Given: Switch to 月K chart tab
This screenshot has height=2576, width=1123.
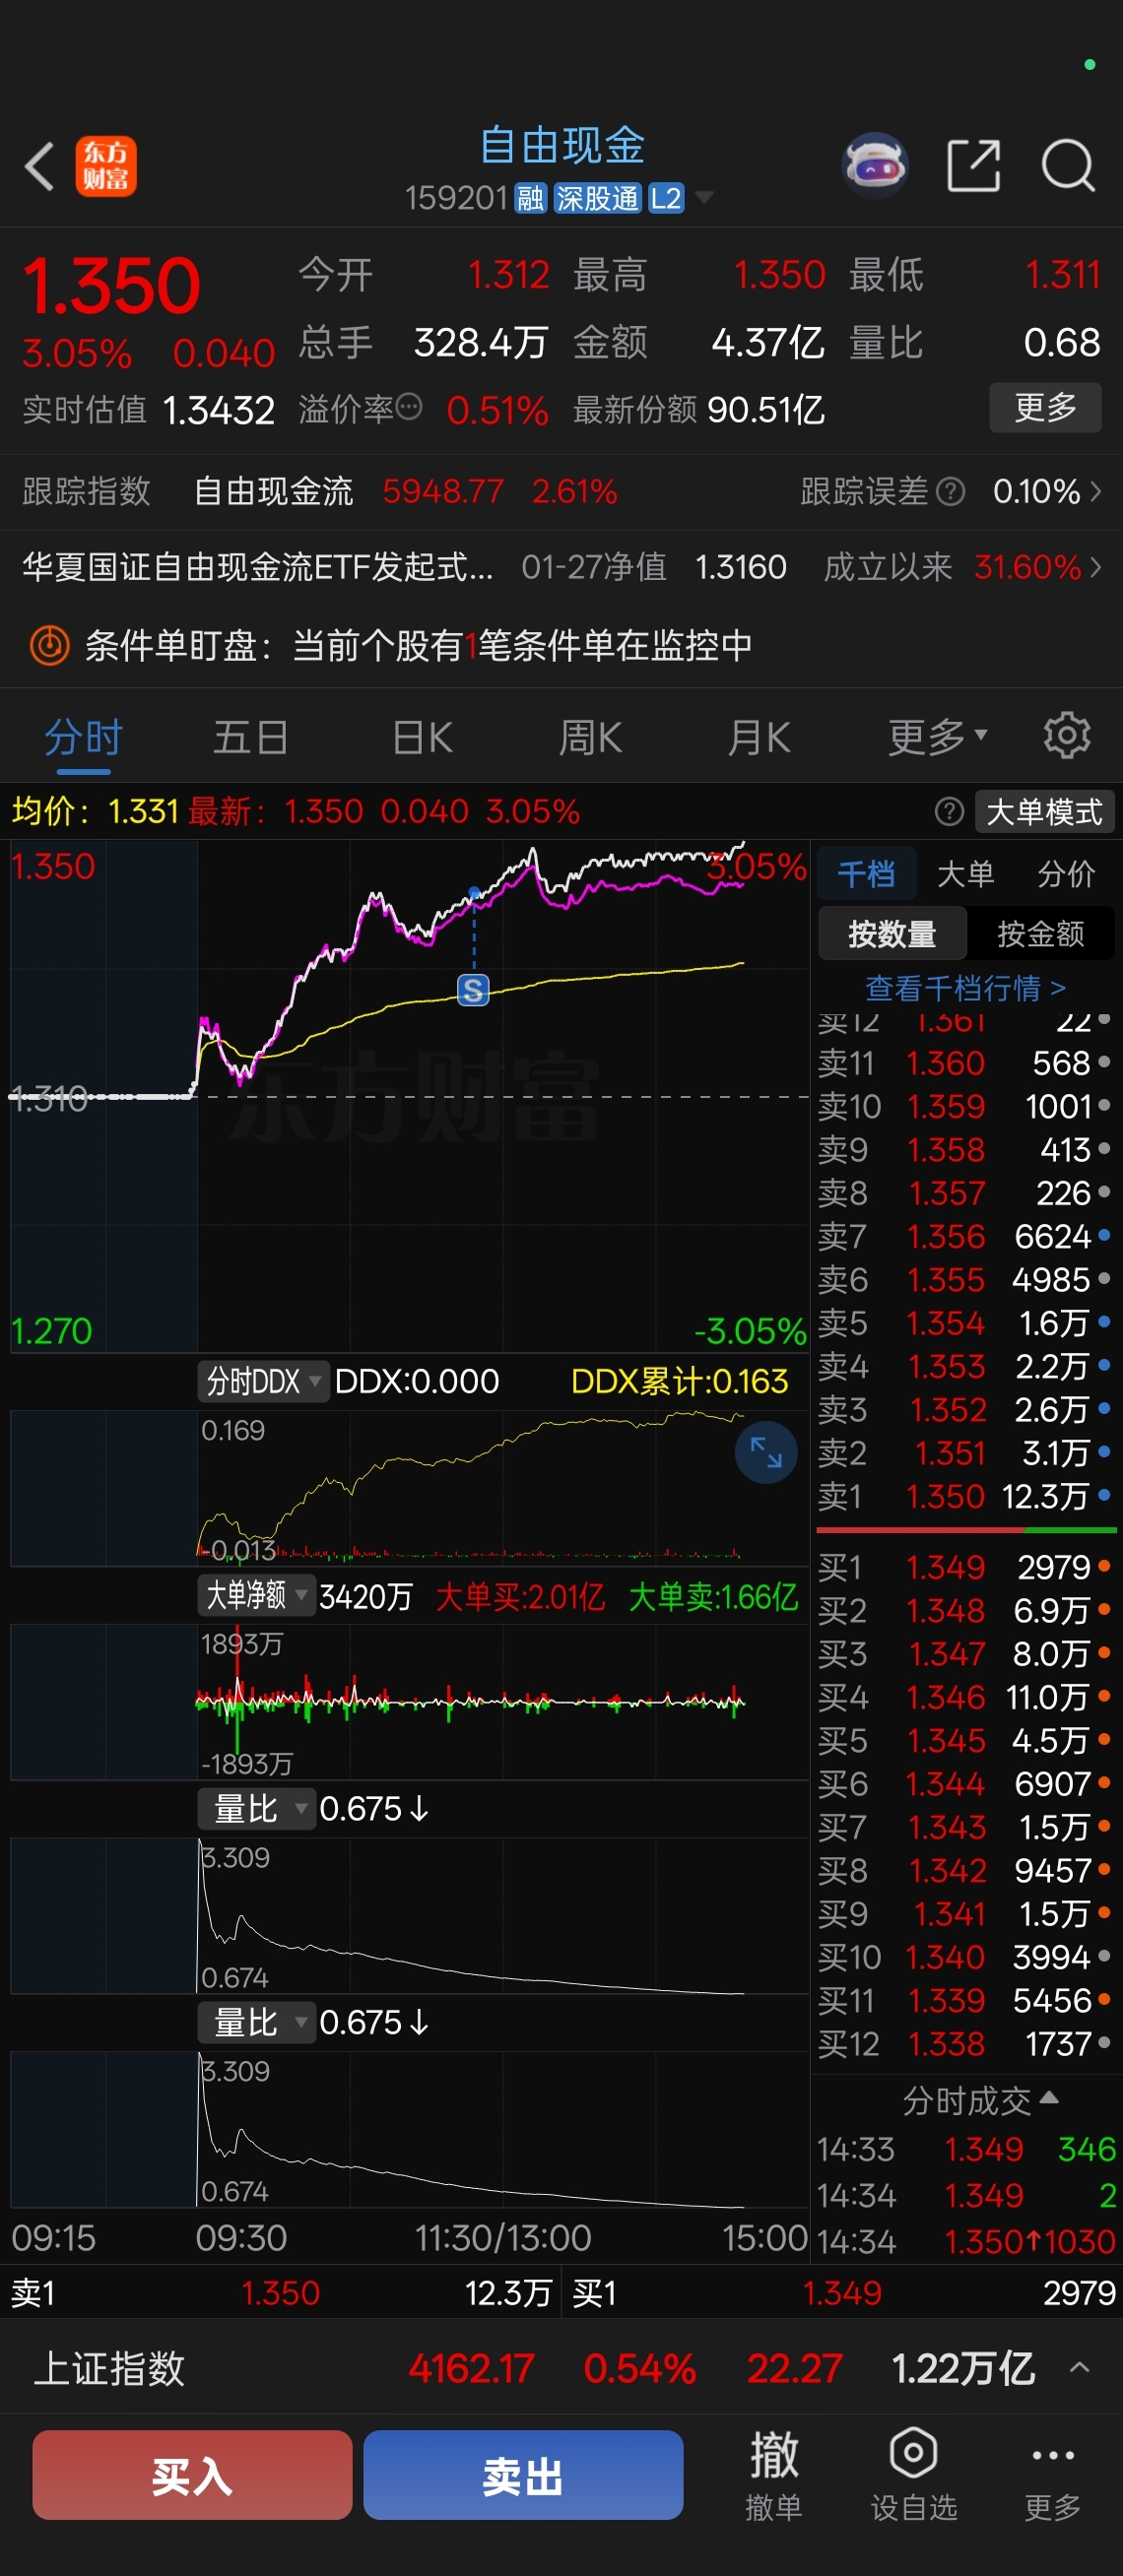Looking at the screenshot, I should [x=759, y=738].
